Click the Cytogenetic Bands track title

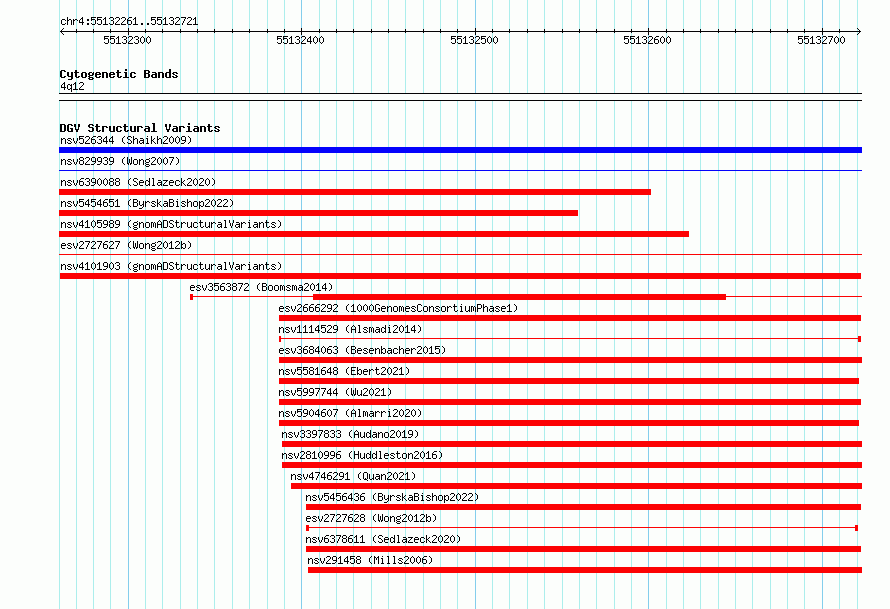pos(119,74)
